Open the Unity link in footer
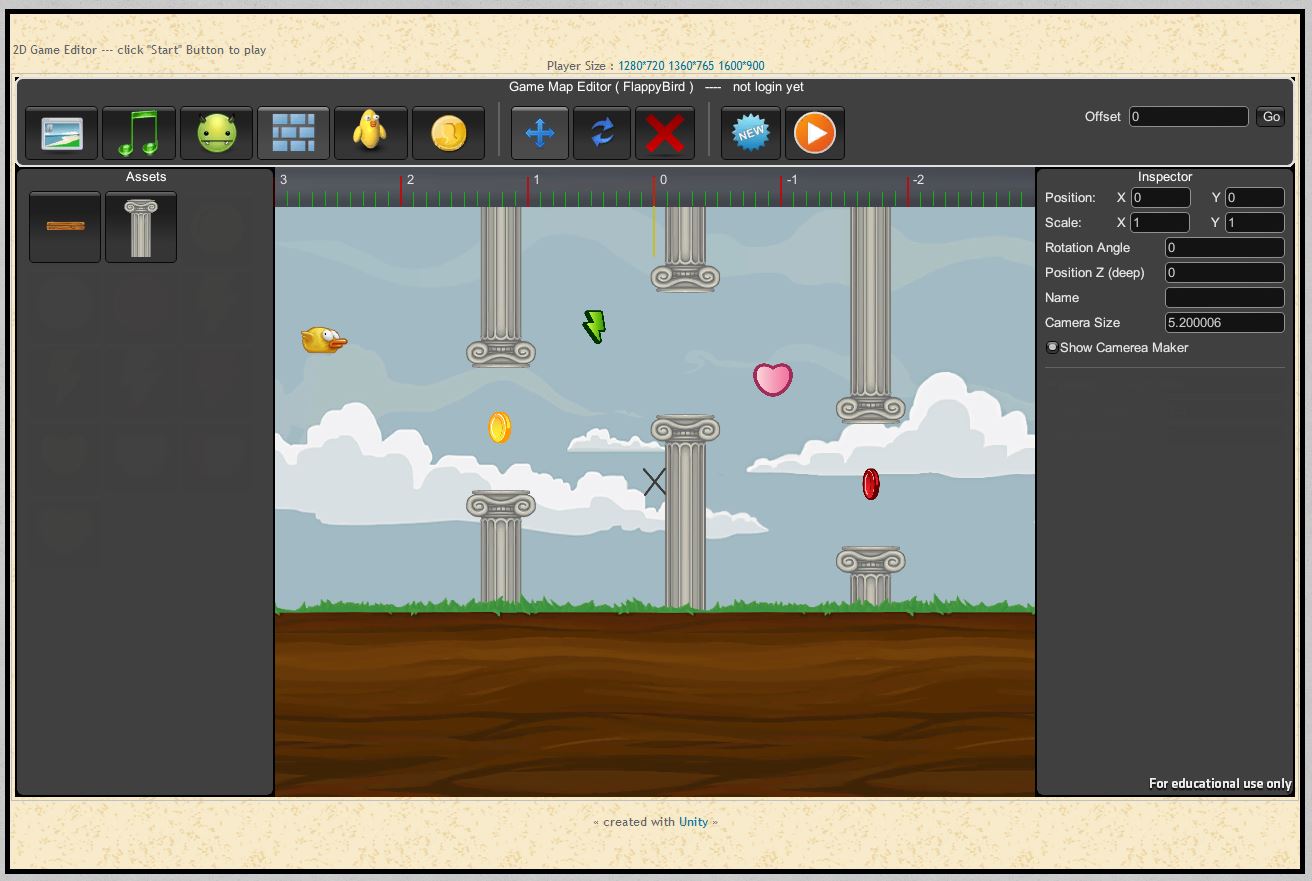This screenshot has height=881, width=1312. pos(693,822)
